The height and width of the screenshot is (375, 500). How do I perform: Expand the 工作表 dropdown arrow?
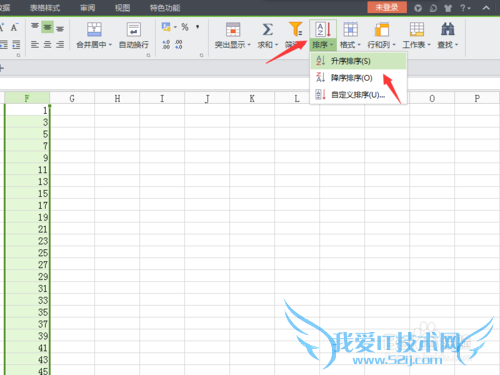pyautogui.click(x=429, y=45)
